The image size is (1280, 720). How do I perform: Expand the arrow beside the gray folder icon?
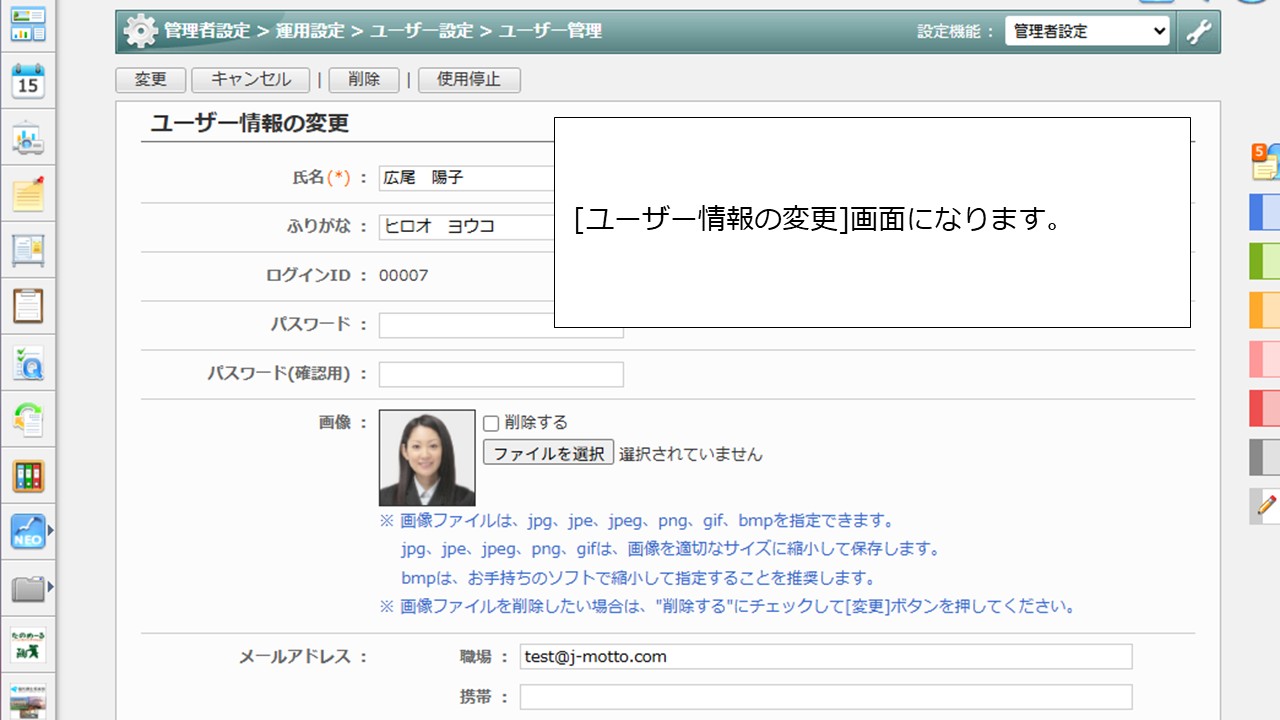[51, 587]
